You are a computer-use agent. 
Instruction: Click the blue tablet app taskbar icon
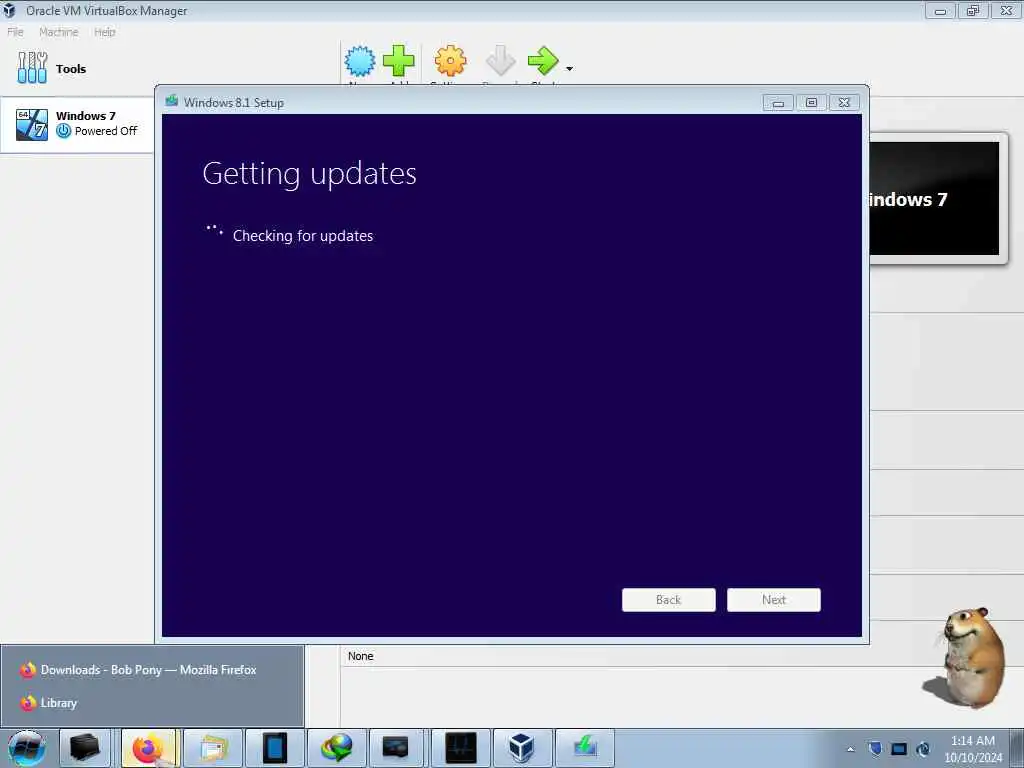[274, 748]
